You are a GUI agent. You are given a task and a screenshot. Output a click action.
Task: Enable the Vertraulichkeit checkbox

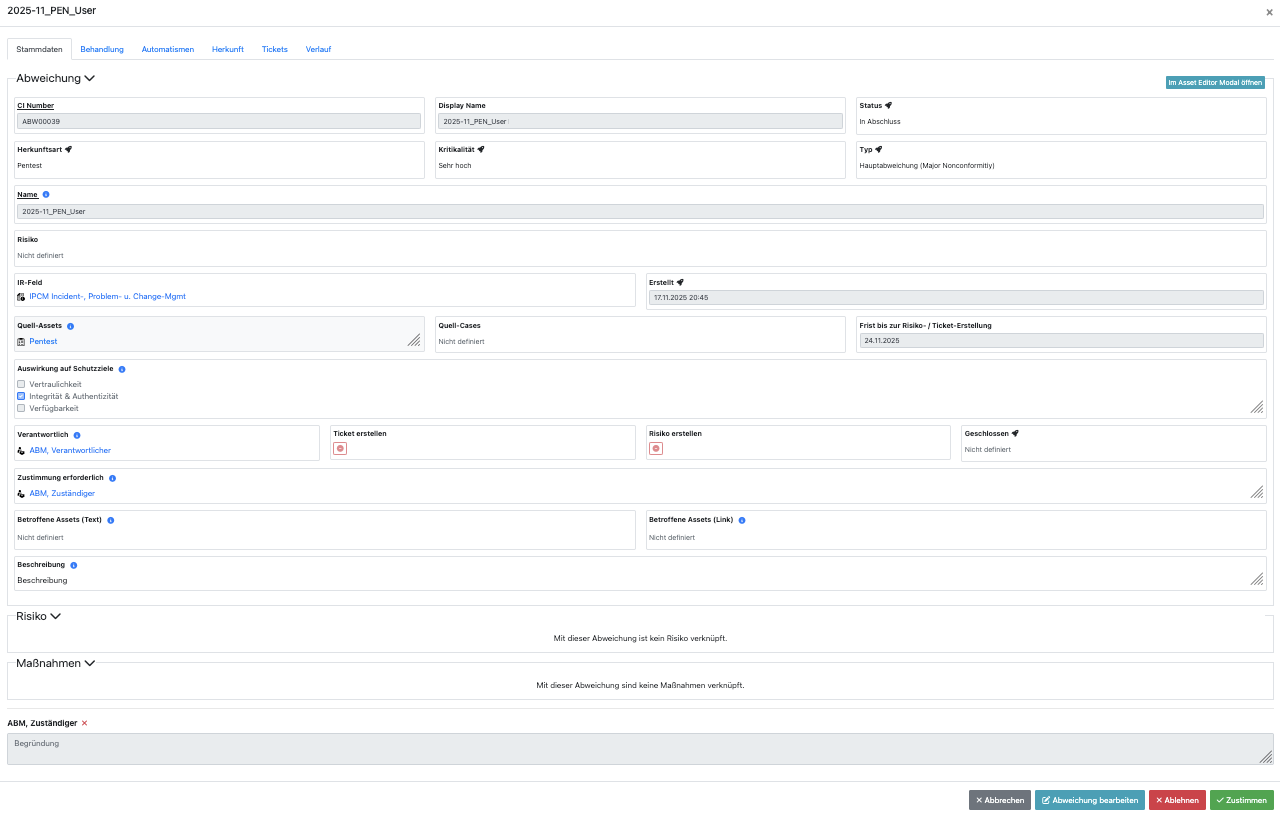coord(21,384)
